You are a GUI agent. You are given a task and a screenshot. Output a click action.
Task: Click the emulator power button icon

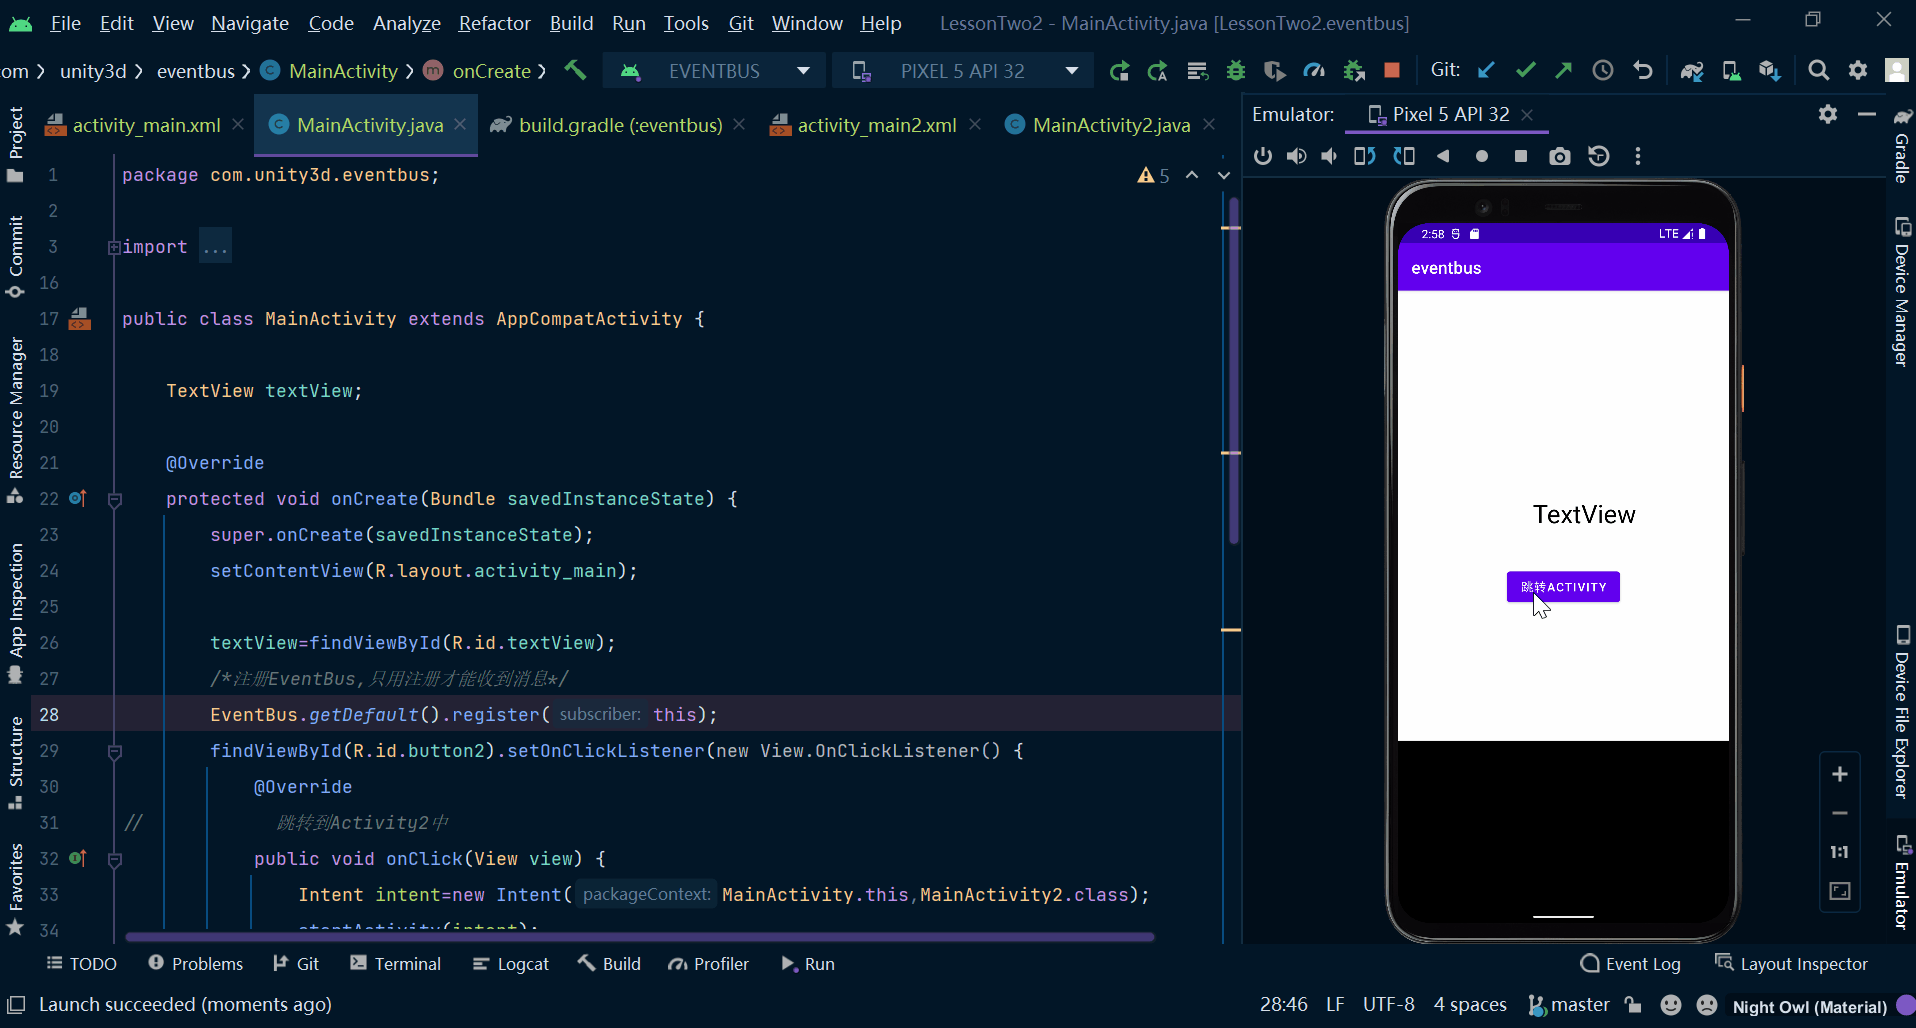[x=1263, y=156]
